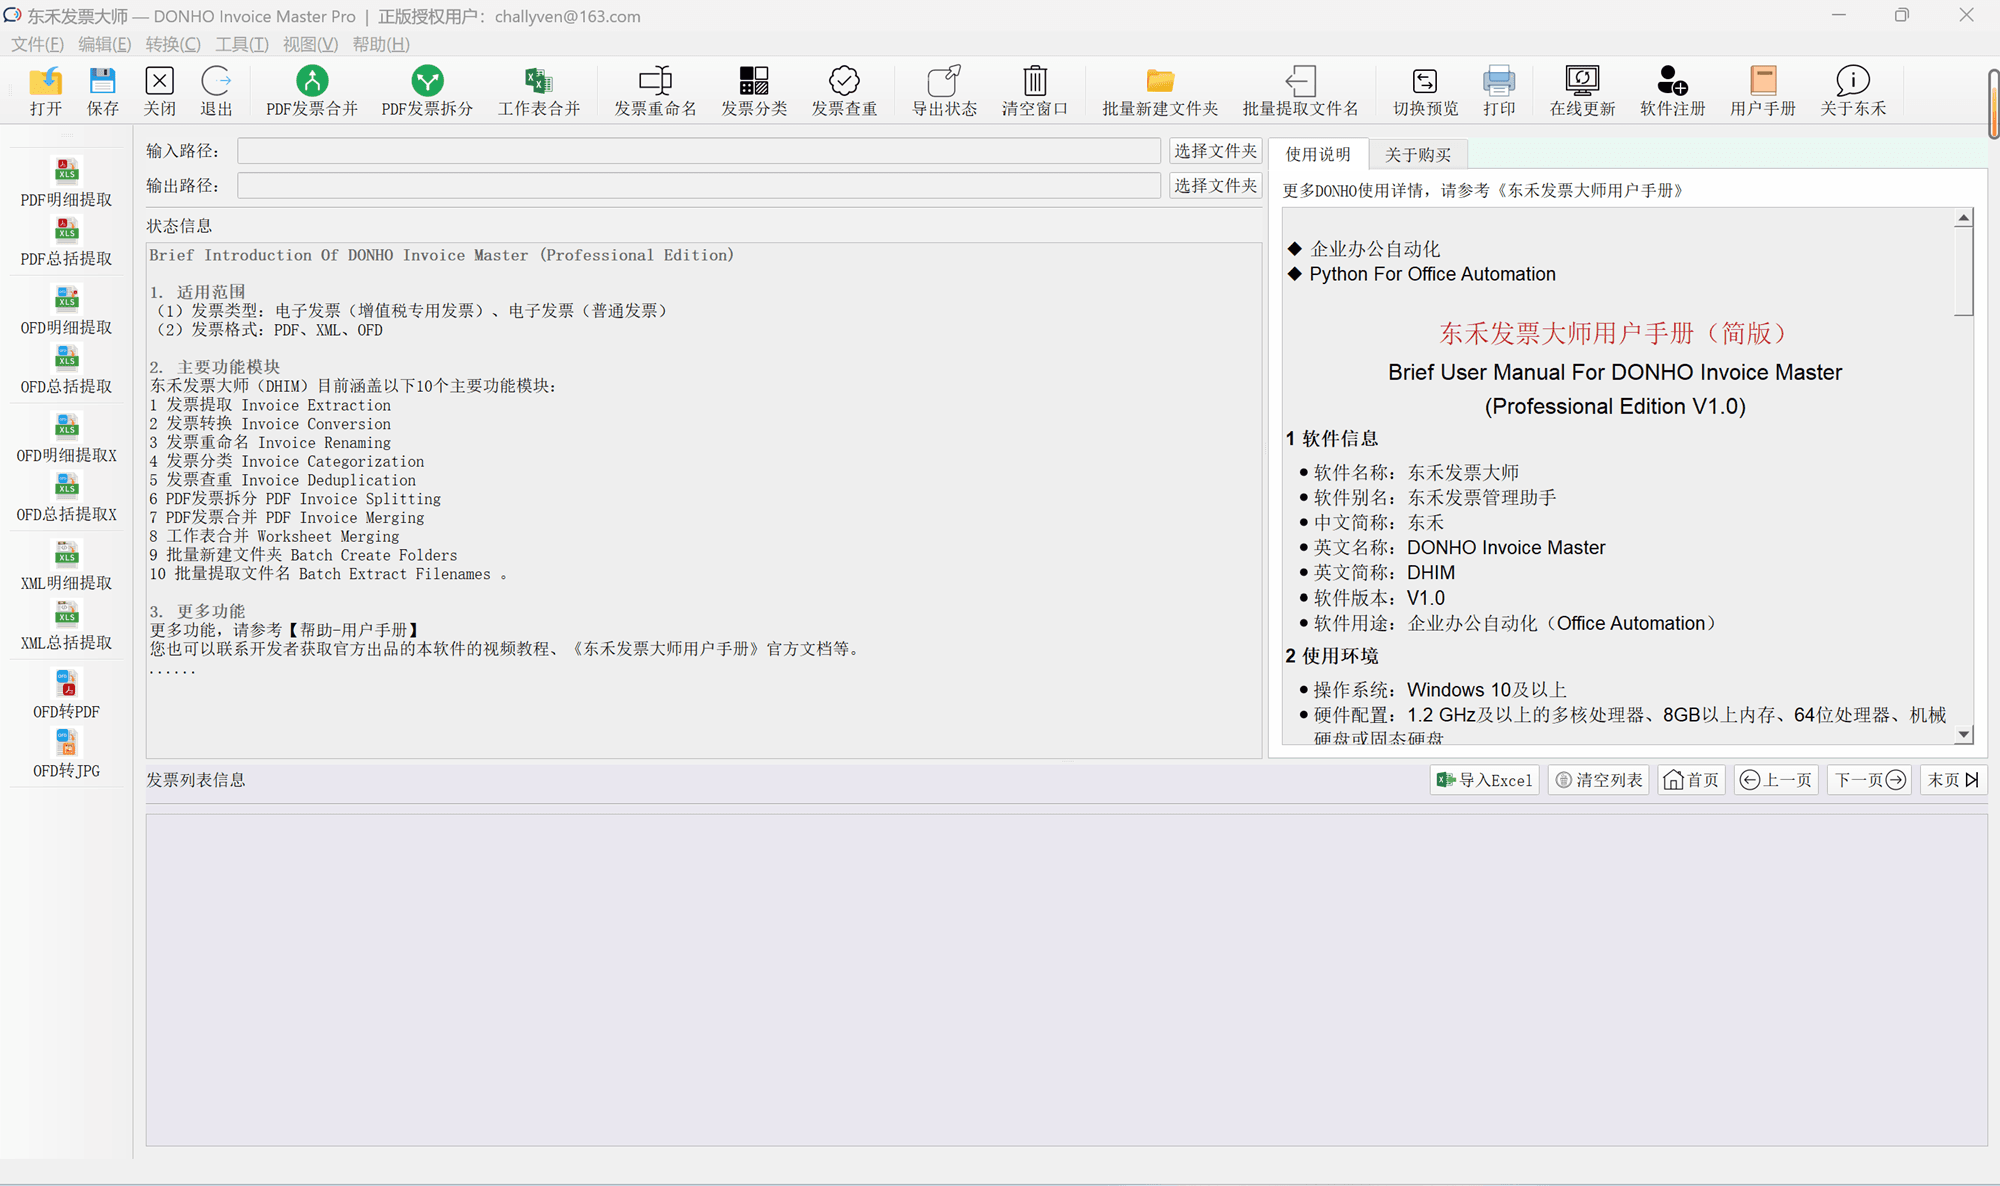Image resolution: width=2000 pixels, height=1186 pixels.
Task: Open PDF发票合并 merge tool
Action: (312, 91)
